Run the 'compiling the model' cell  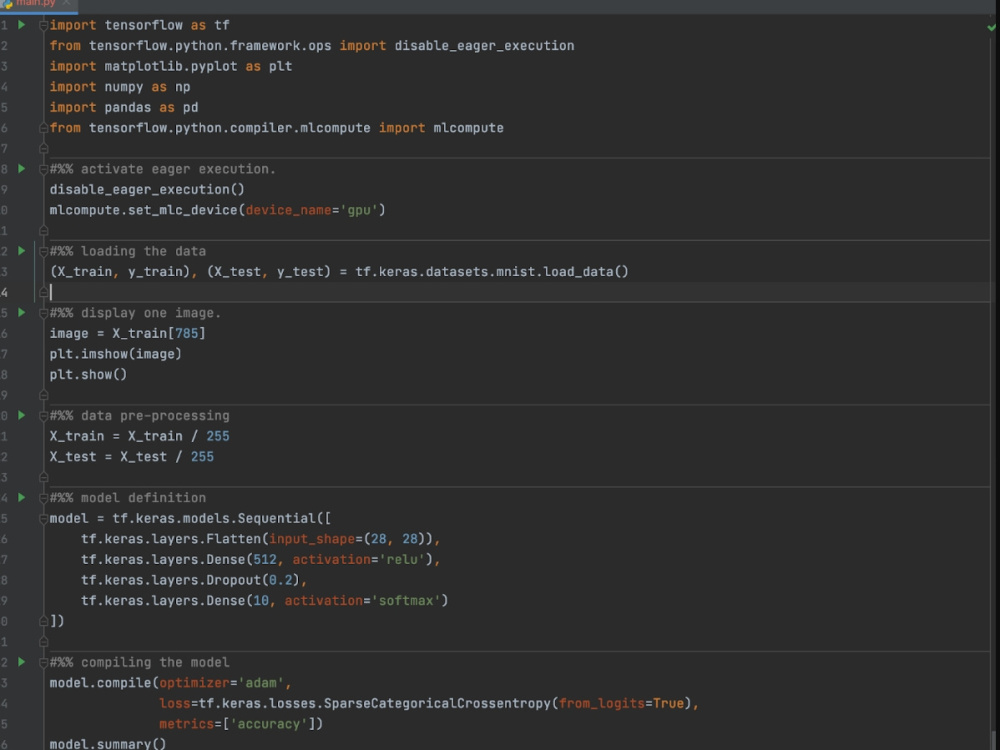point(22,662)
